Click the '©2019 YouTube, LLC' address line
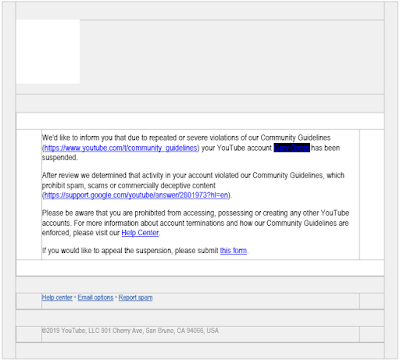Image resolution: width=400 pixels, height=361 pixels. click(x=130, y=330)
